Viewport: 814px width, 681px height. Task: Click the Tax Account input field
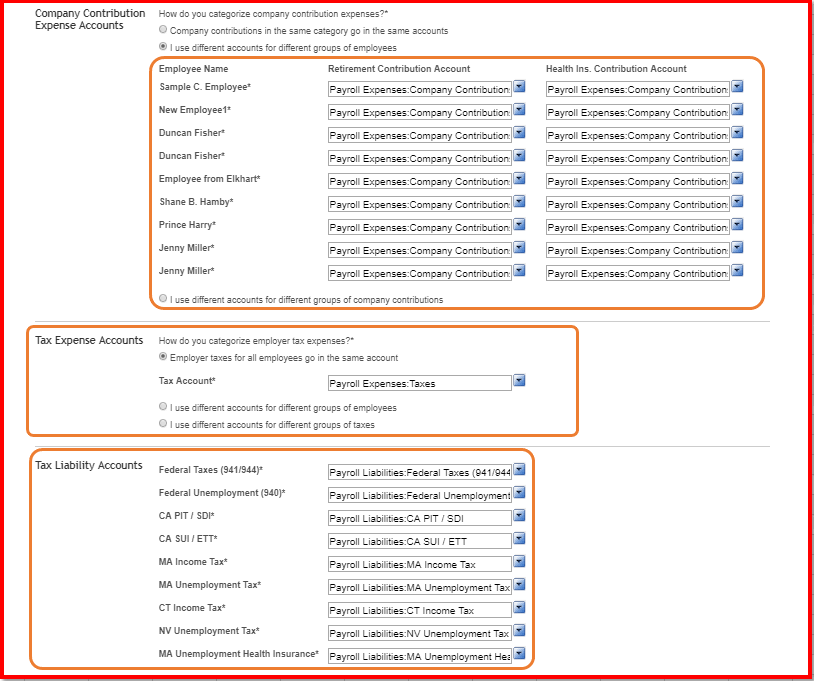coord(420,382)
